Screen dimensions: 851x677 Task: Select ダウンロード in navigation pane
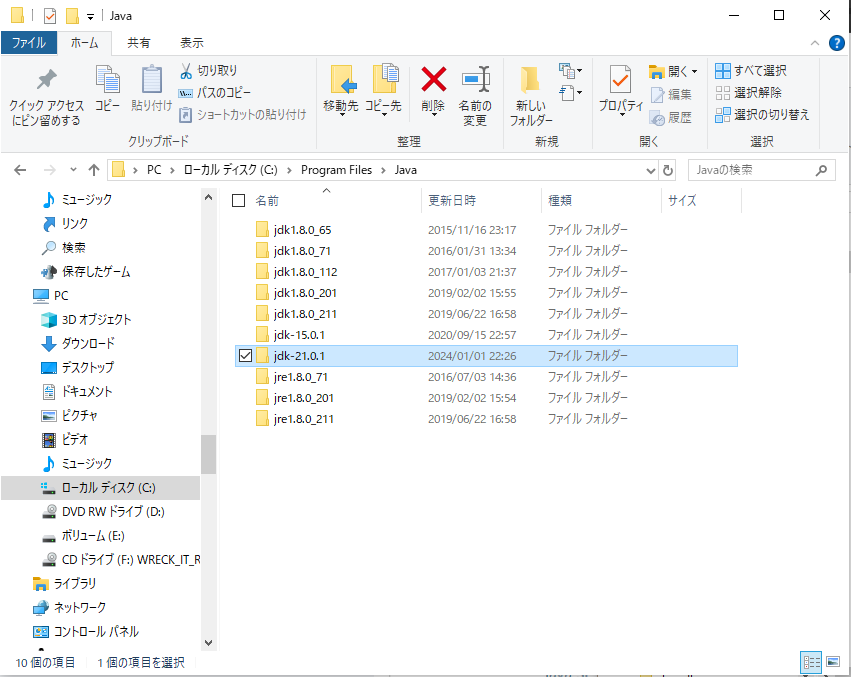point(88,344)
